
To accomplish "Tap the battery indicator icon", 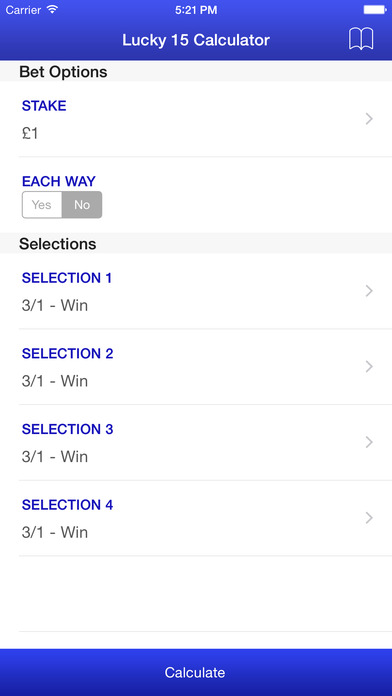I will pos(375,9).
